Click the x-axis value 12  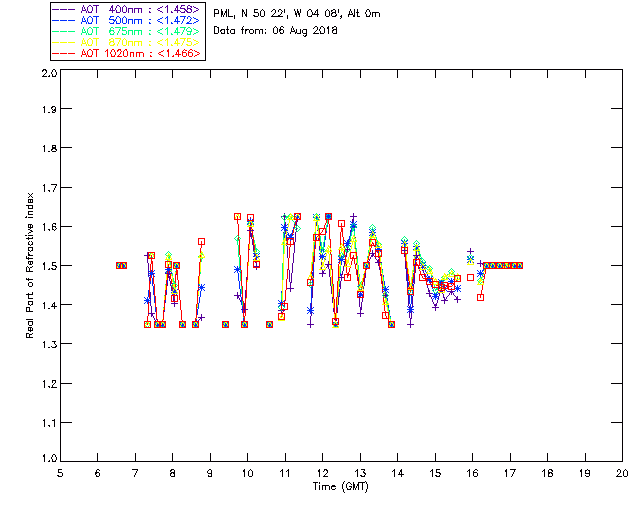pos(322,473)
